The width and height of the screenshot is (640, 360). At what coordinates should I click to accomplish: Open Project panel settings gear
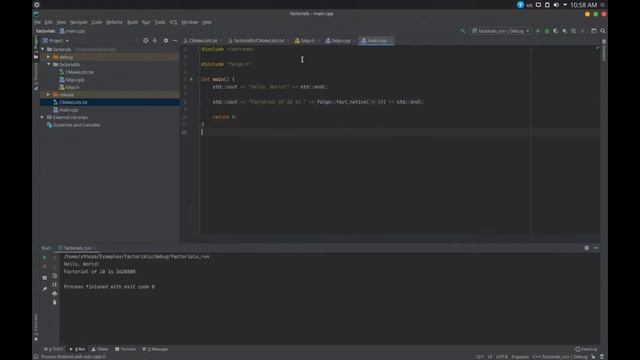coord(166,41)
